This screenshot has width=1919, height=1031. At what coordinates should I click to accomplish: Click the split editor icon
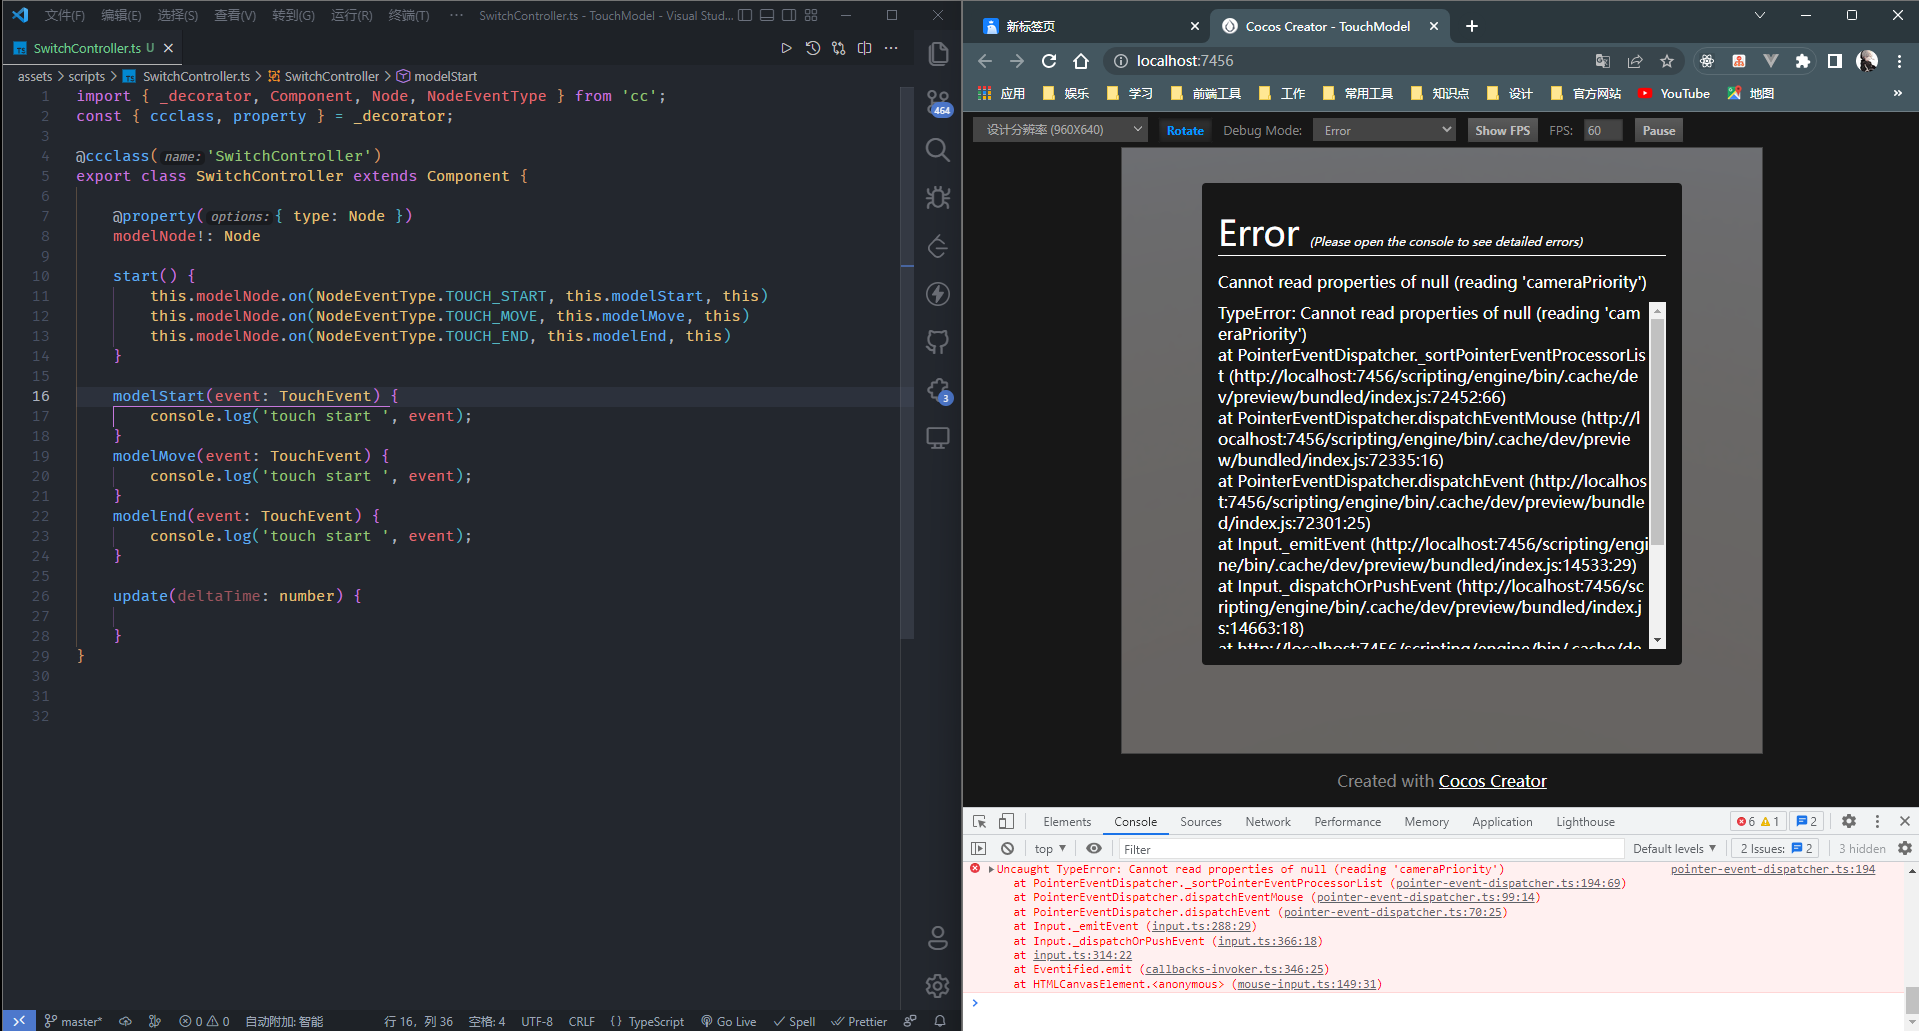865,48
